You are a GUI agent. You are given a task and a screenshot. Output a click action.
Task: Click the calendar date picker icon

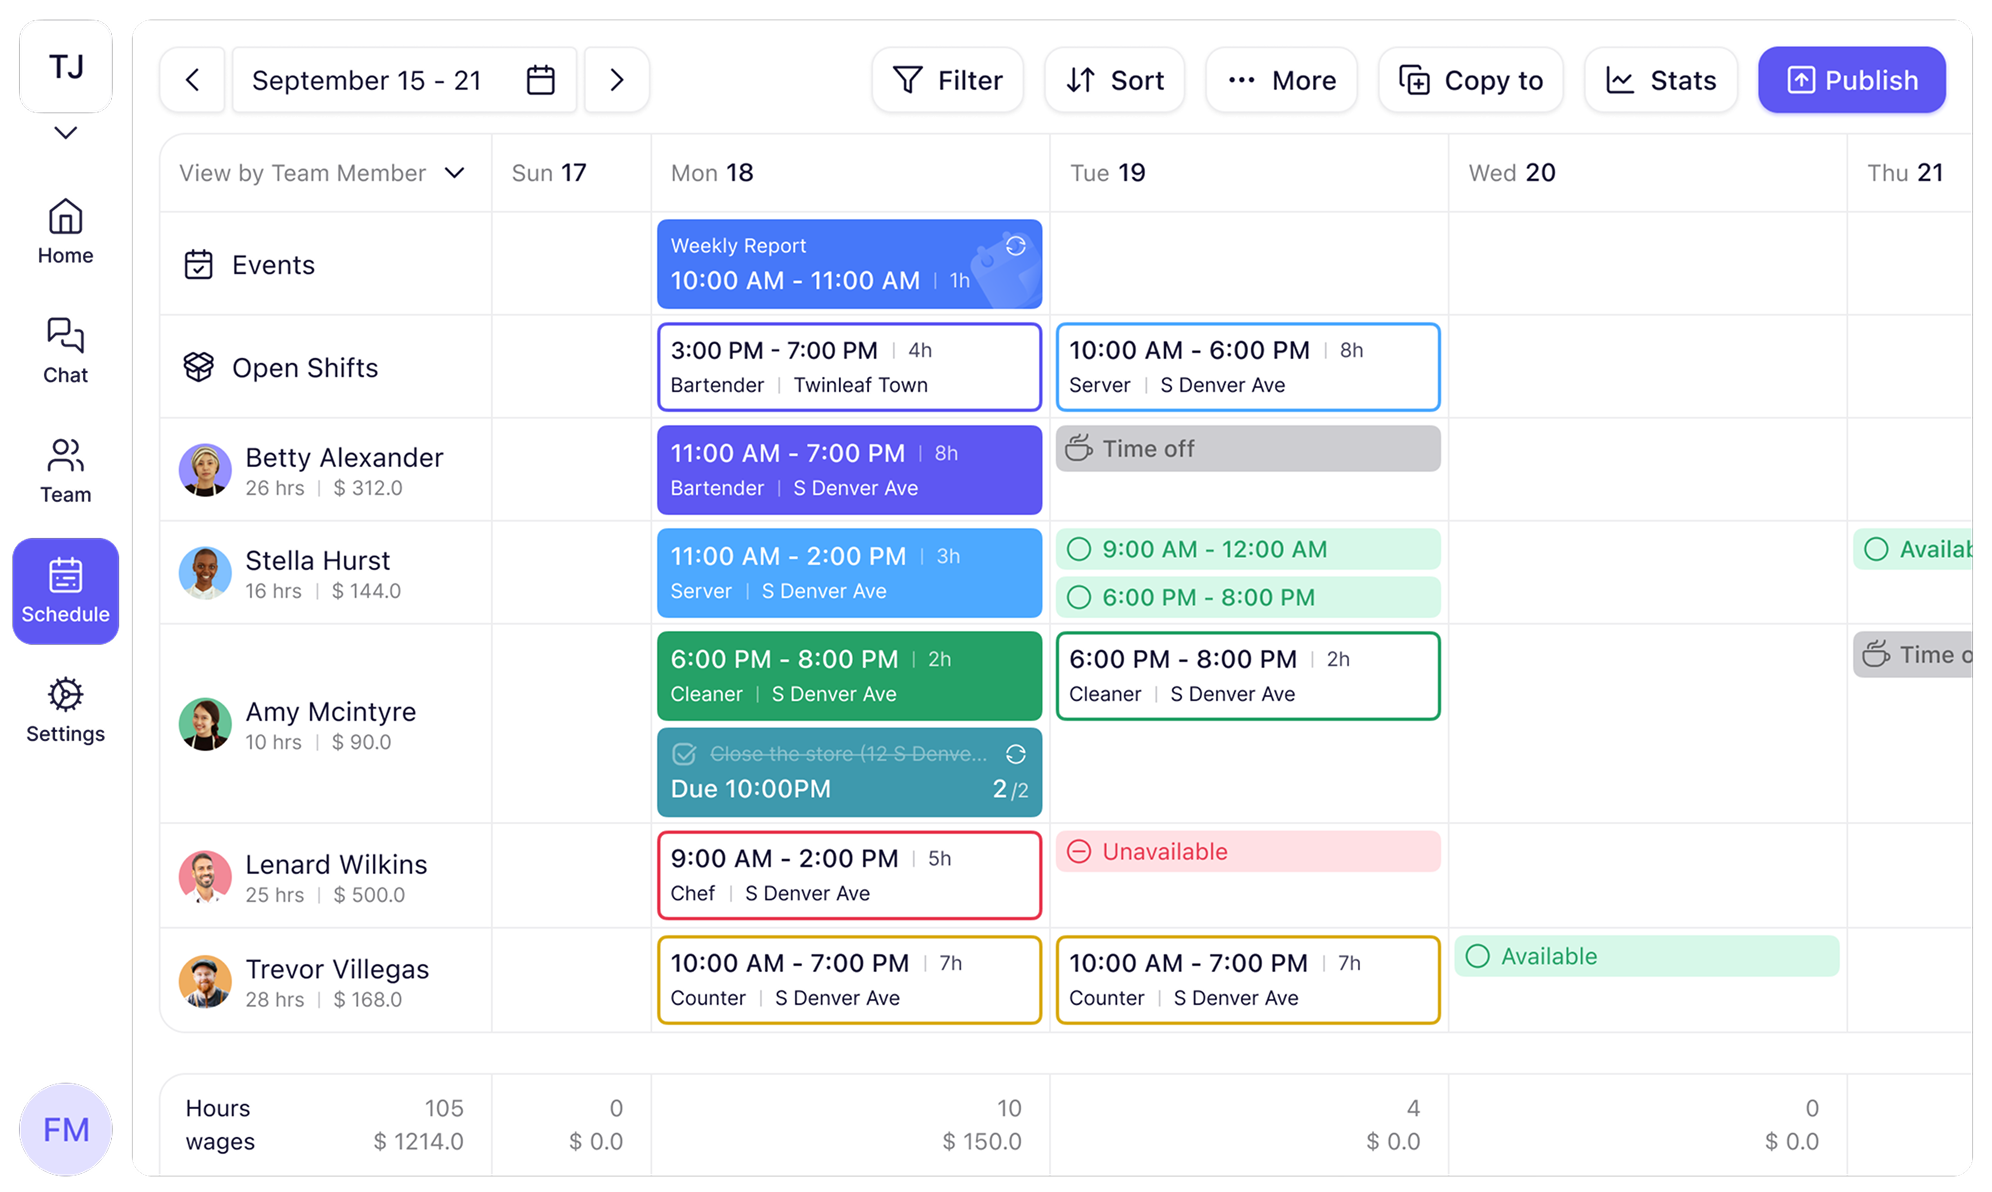[x=540, y=80]
